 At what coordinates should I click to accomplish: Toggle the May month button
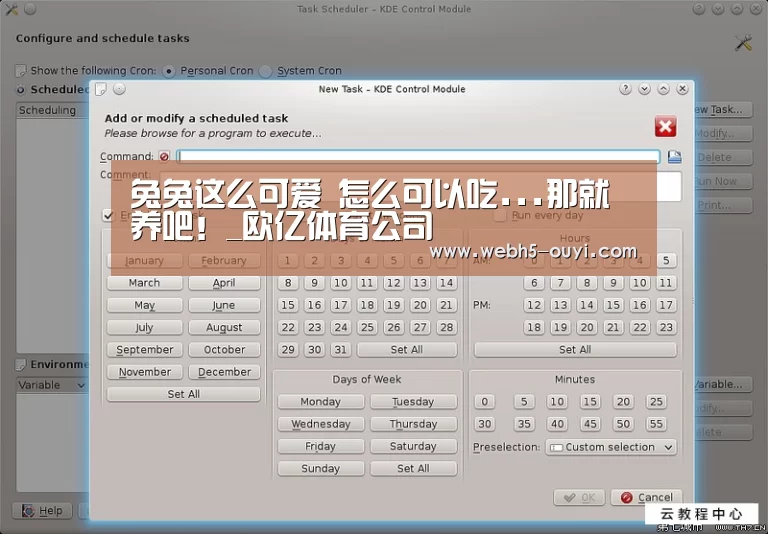(144, 305)
